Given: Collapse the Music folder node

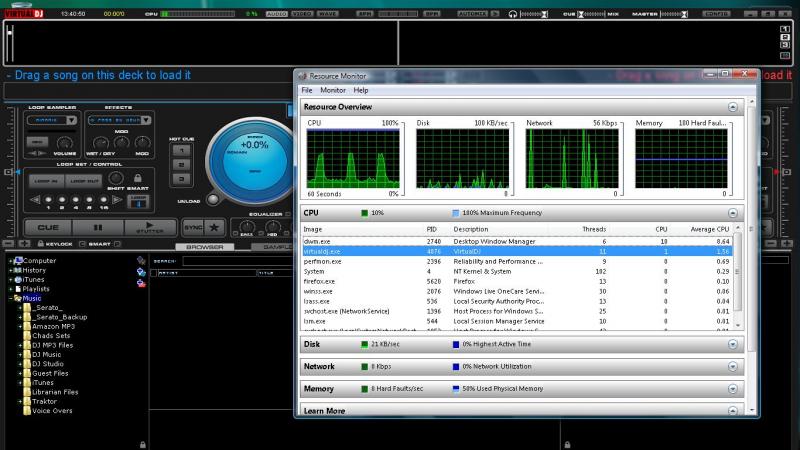Looking at the screenshot, I should [10, 298].
